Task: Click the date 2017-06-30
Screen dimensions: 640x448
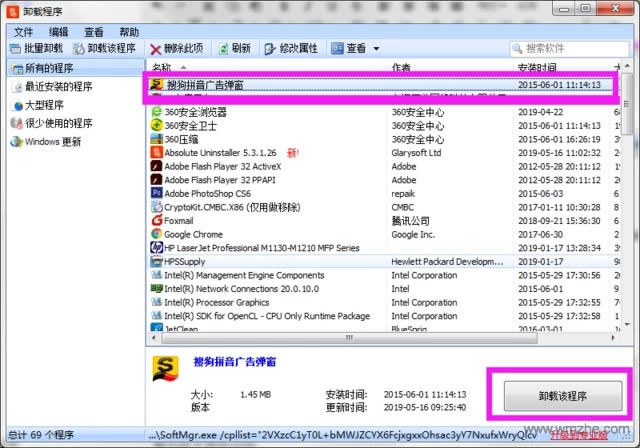Action: [x=540, y=234]
